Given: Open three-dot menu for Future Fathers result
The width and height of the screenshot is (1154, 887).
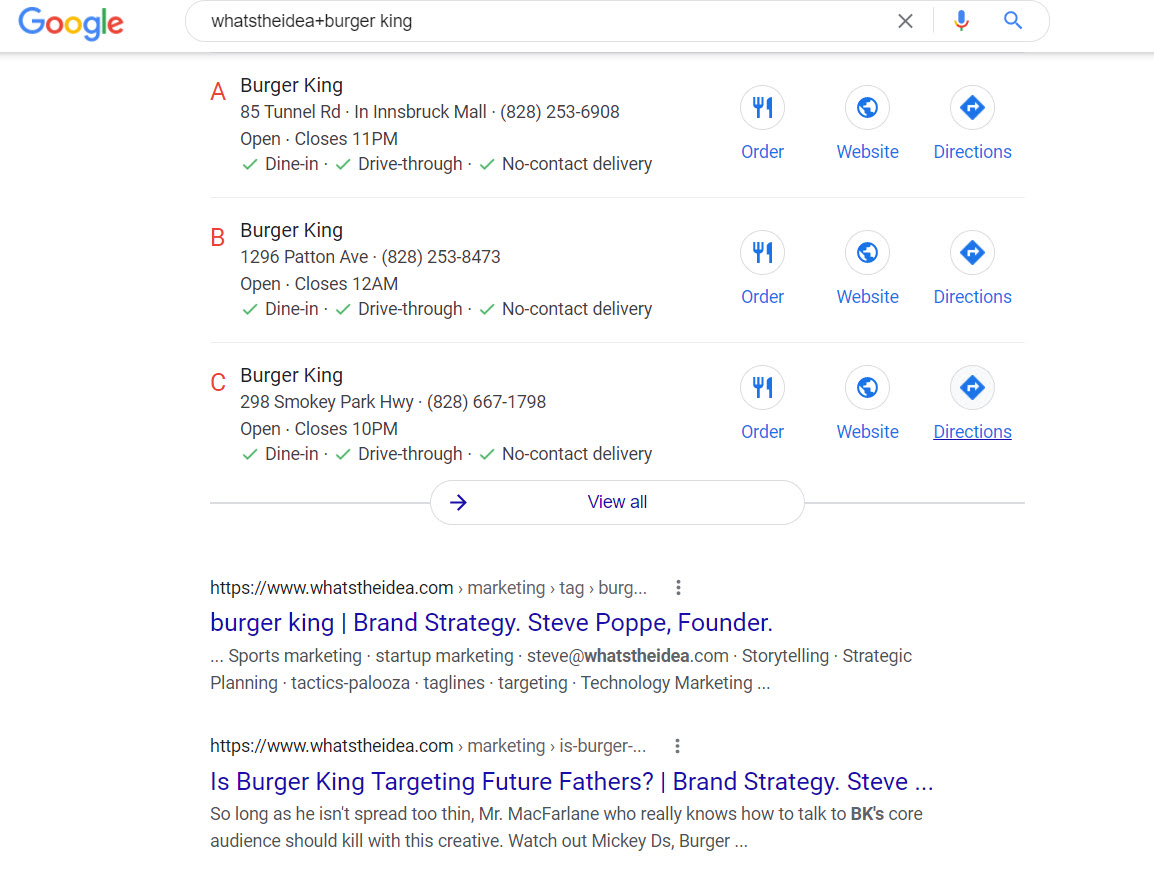Looking at the screenshot, I should (x=678, y=746).
